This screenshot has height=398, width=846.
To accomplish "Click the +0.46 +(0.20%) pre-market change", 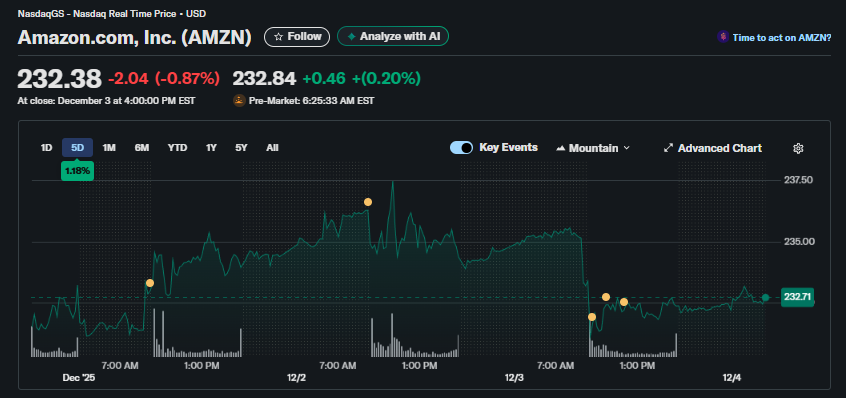I will pos(361,79).
